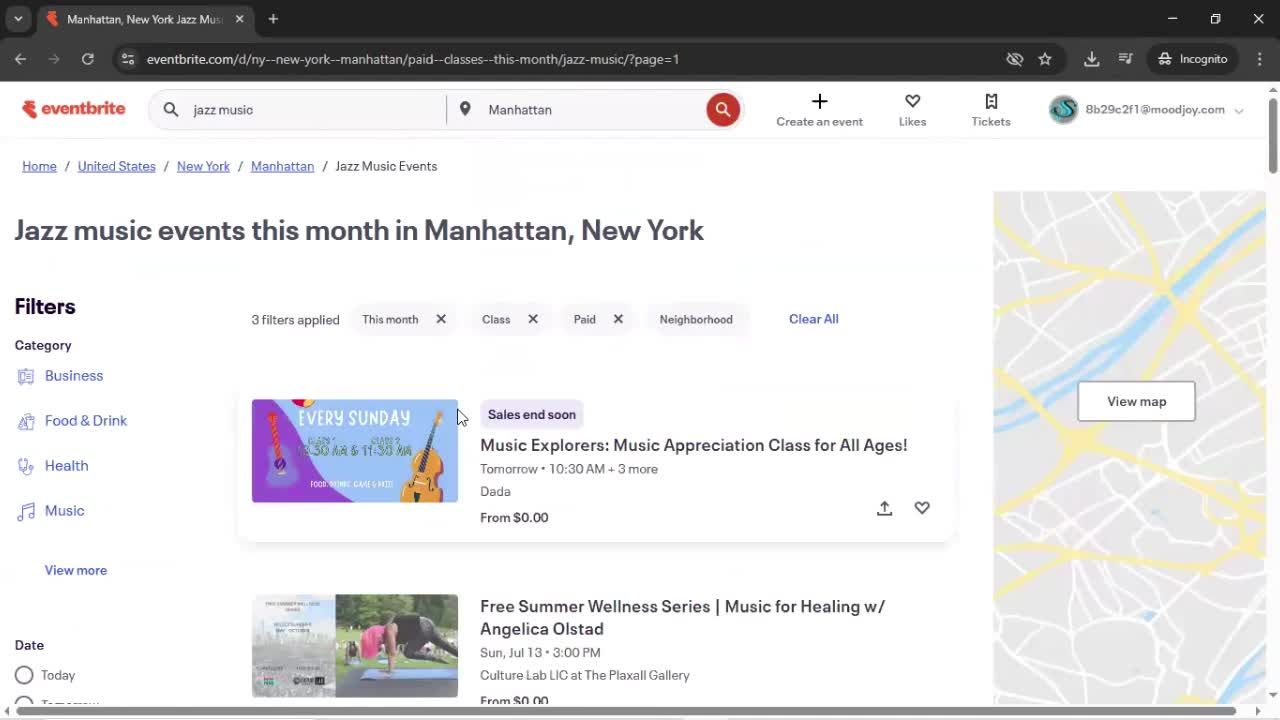The width and height of the screenshot is (1280, 720).
Task: Click the Manhattan location field
Action: (592, 110)
